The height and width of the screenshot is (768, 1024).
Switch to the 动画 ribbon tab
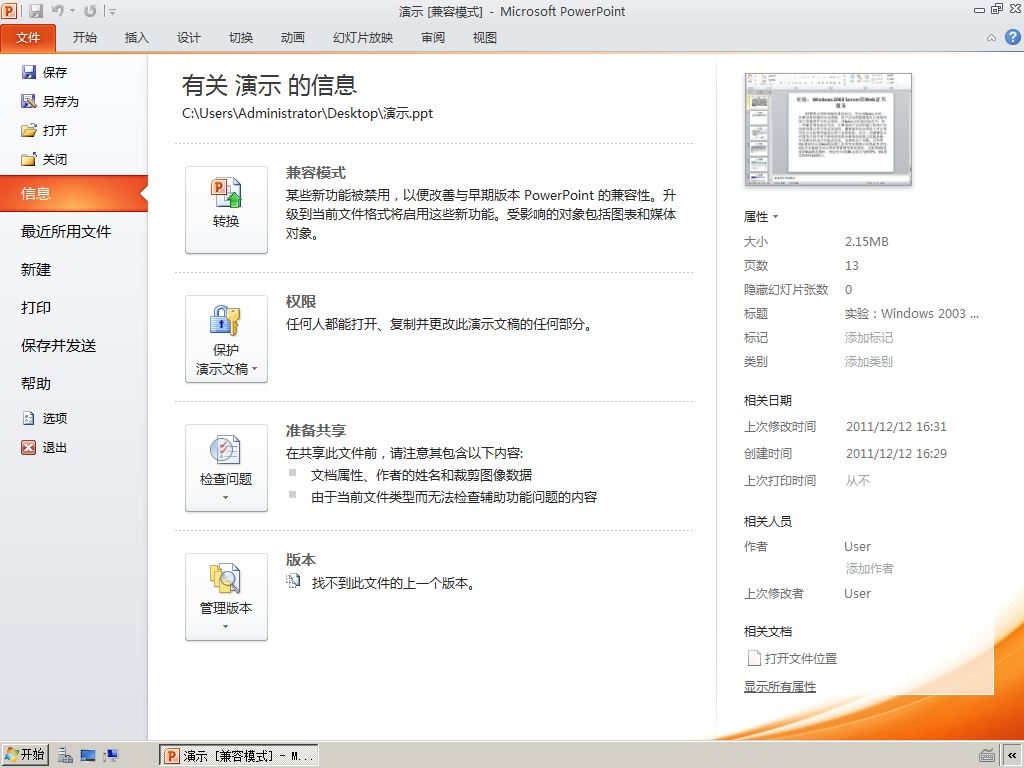coord(293,38)
